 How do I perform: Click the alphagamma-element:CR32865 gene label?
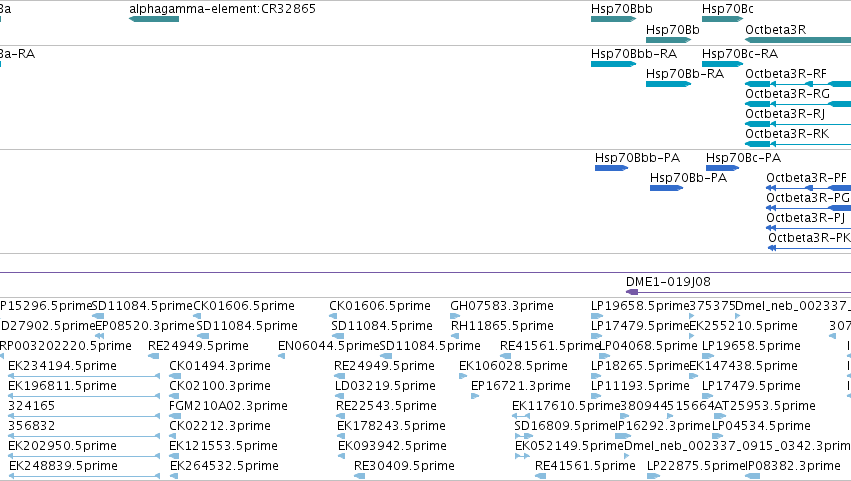[223, 9]
